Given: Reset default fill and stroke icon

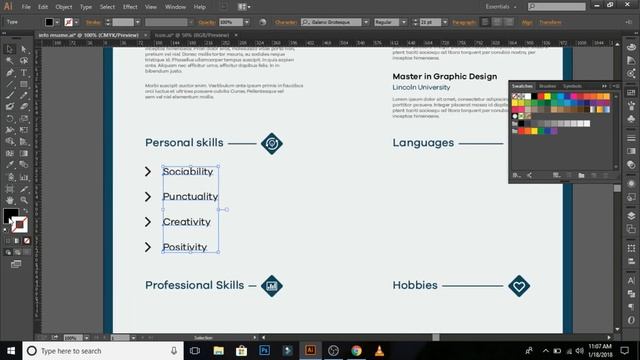Looking at the screenshot, I should pyautogui.click(x=5, y=230).
